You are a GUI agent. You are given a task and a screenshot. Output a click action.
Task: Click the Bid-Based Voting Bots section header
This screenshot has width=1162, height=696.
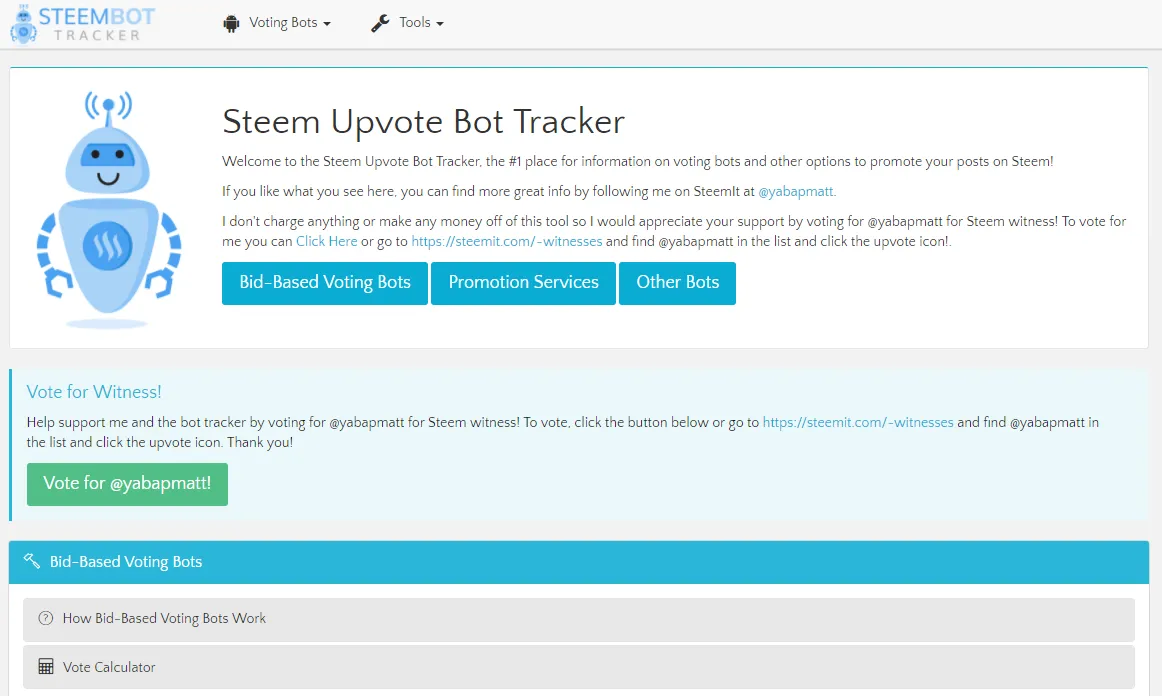(579, 562)
